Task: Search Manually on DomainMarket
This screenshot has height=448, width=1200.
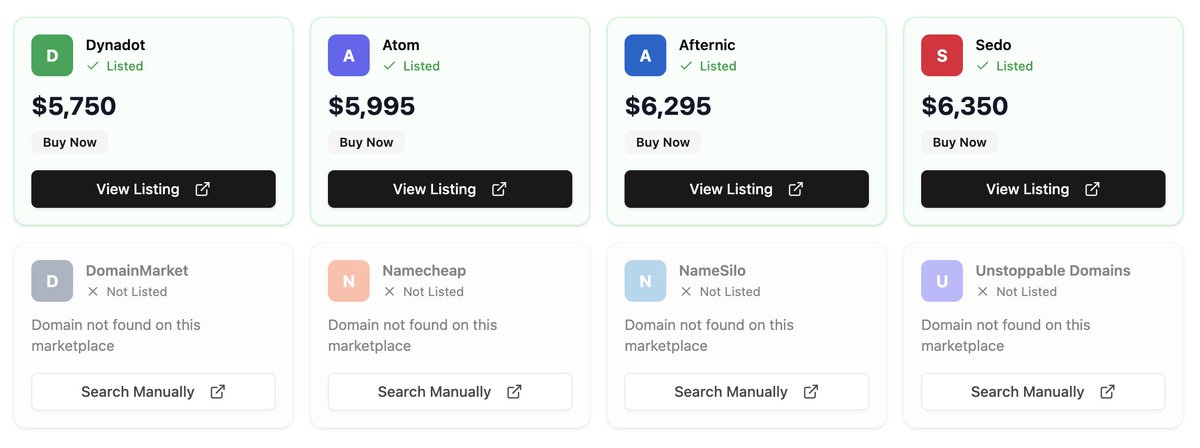Action: [153, 392]
